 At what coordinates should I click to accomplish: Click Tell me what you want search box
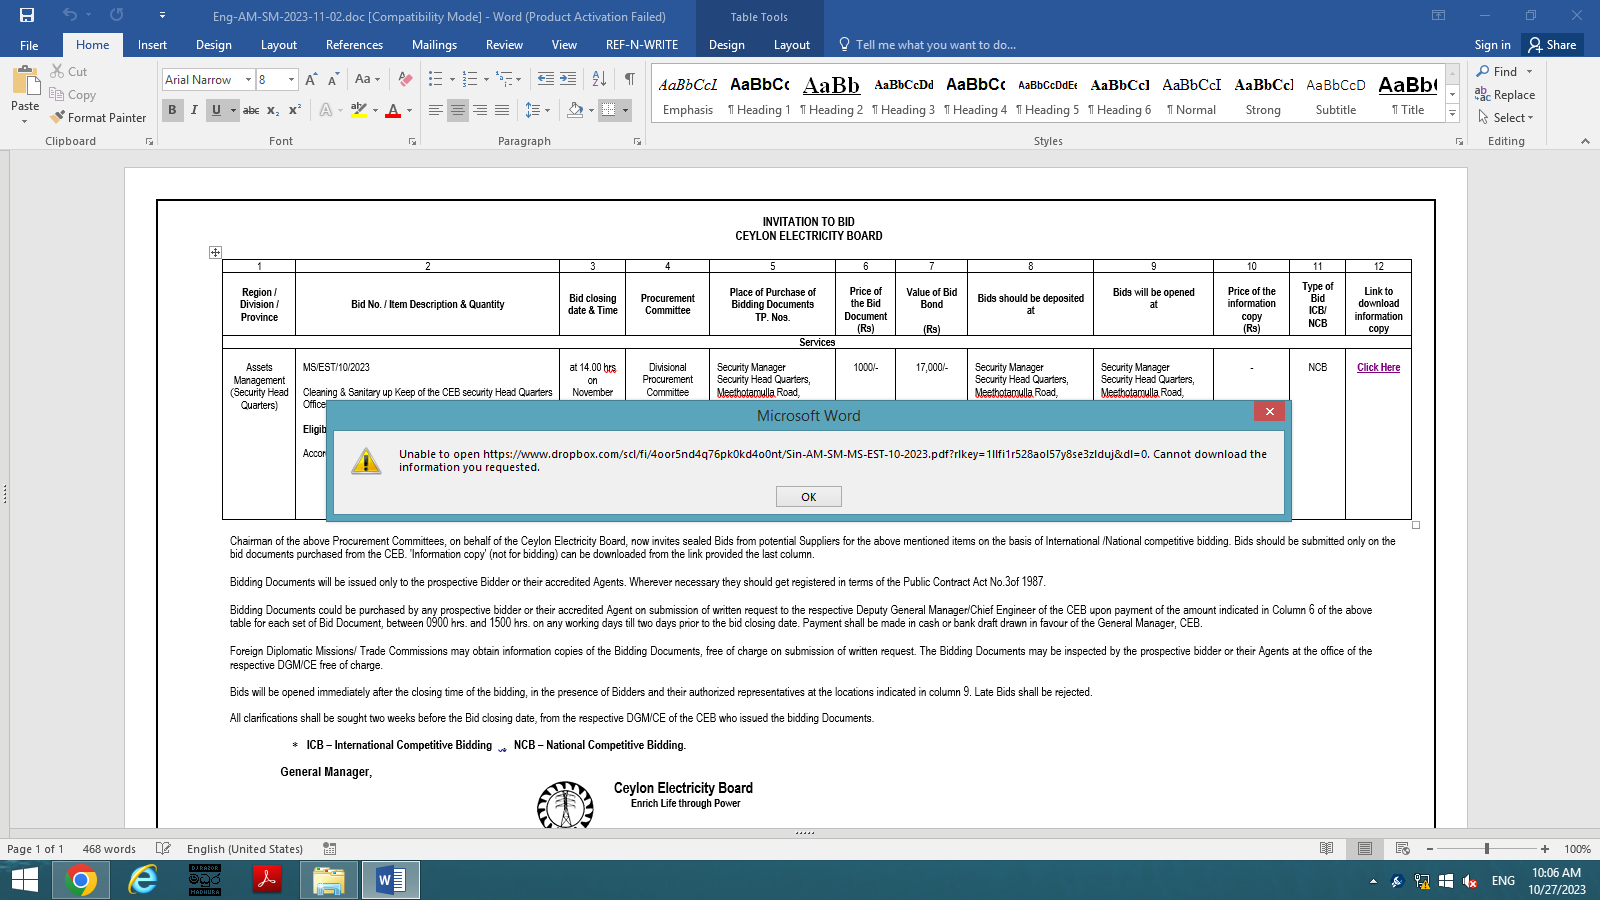[x=927, y=45]
